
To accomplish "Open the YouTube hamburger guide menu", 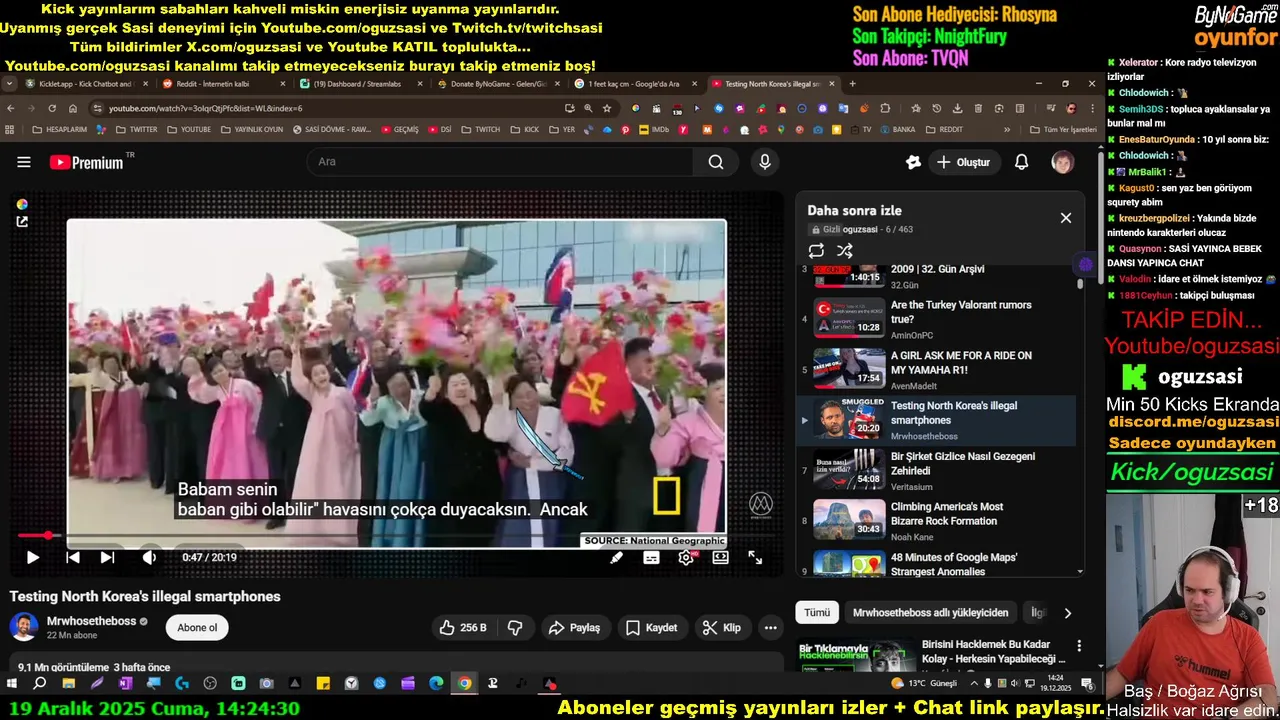I will [x=24, y=162].
